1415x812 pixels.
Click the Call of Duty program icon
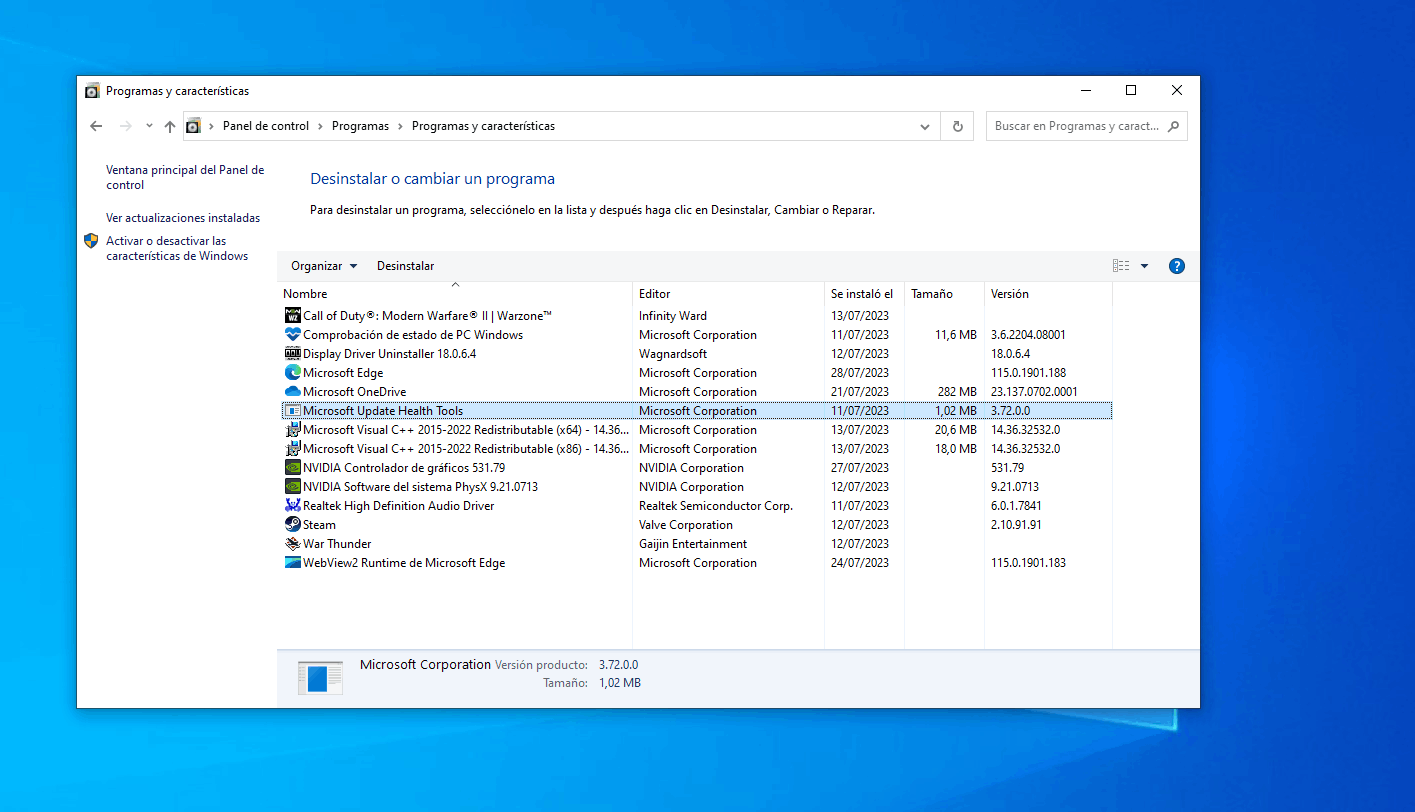[x=293, y=316]
